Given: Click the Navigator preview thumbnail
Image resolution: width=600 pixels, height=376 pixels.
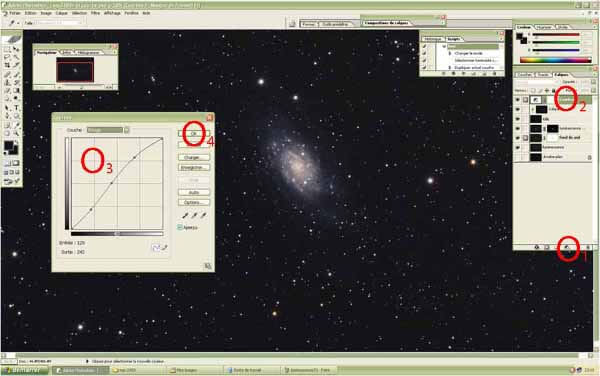Looking at the screenshot, I should point(75,70).
